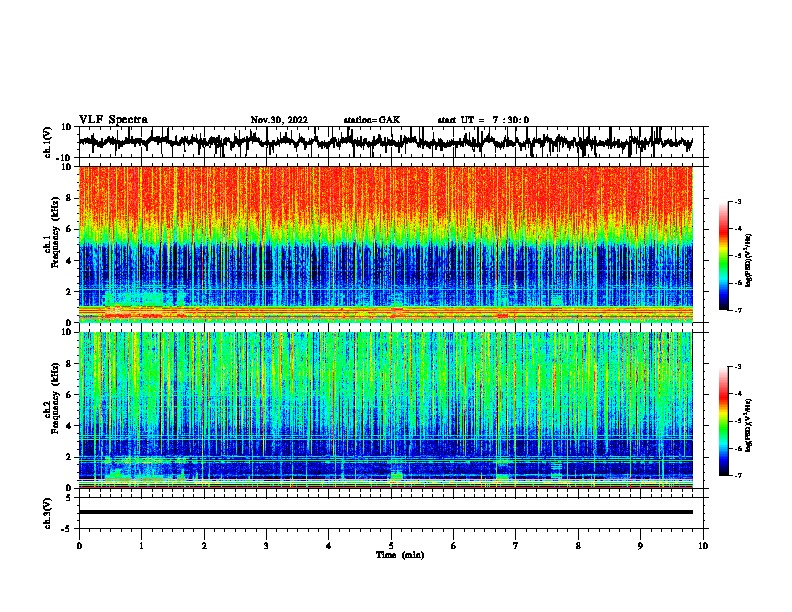Click time-axis tick label "7"
This screenshot has width=792, height=612.
[x=516, y=546]
